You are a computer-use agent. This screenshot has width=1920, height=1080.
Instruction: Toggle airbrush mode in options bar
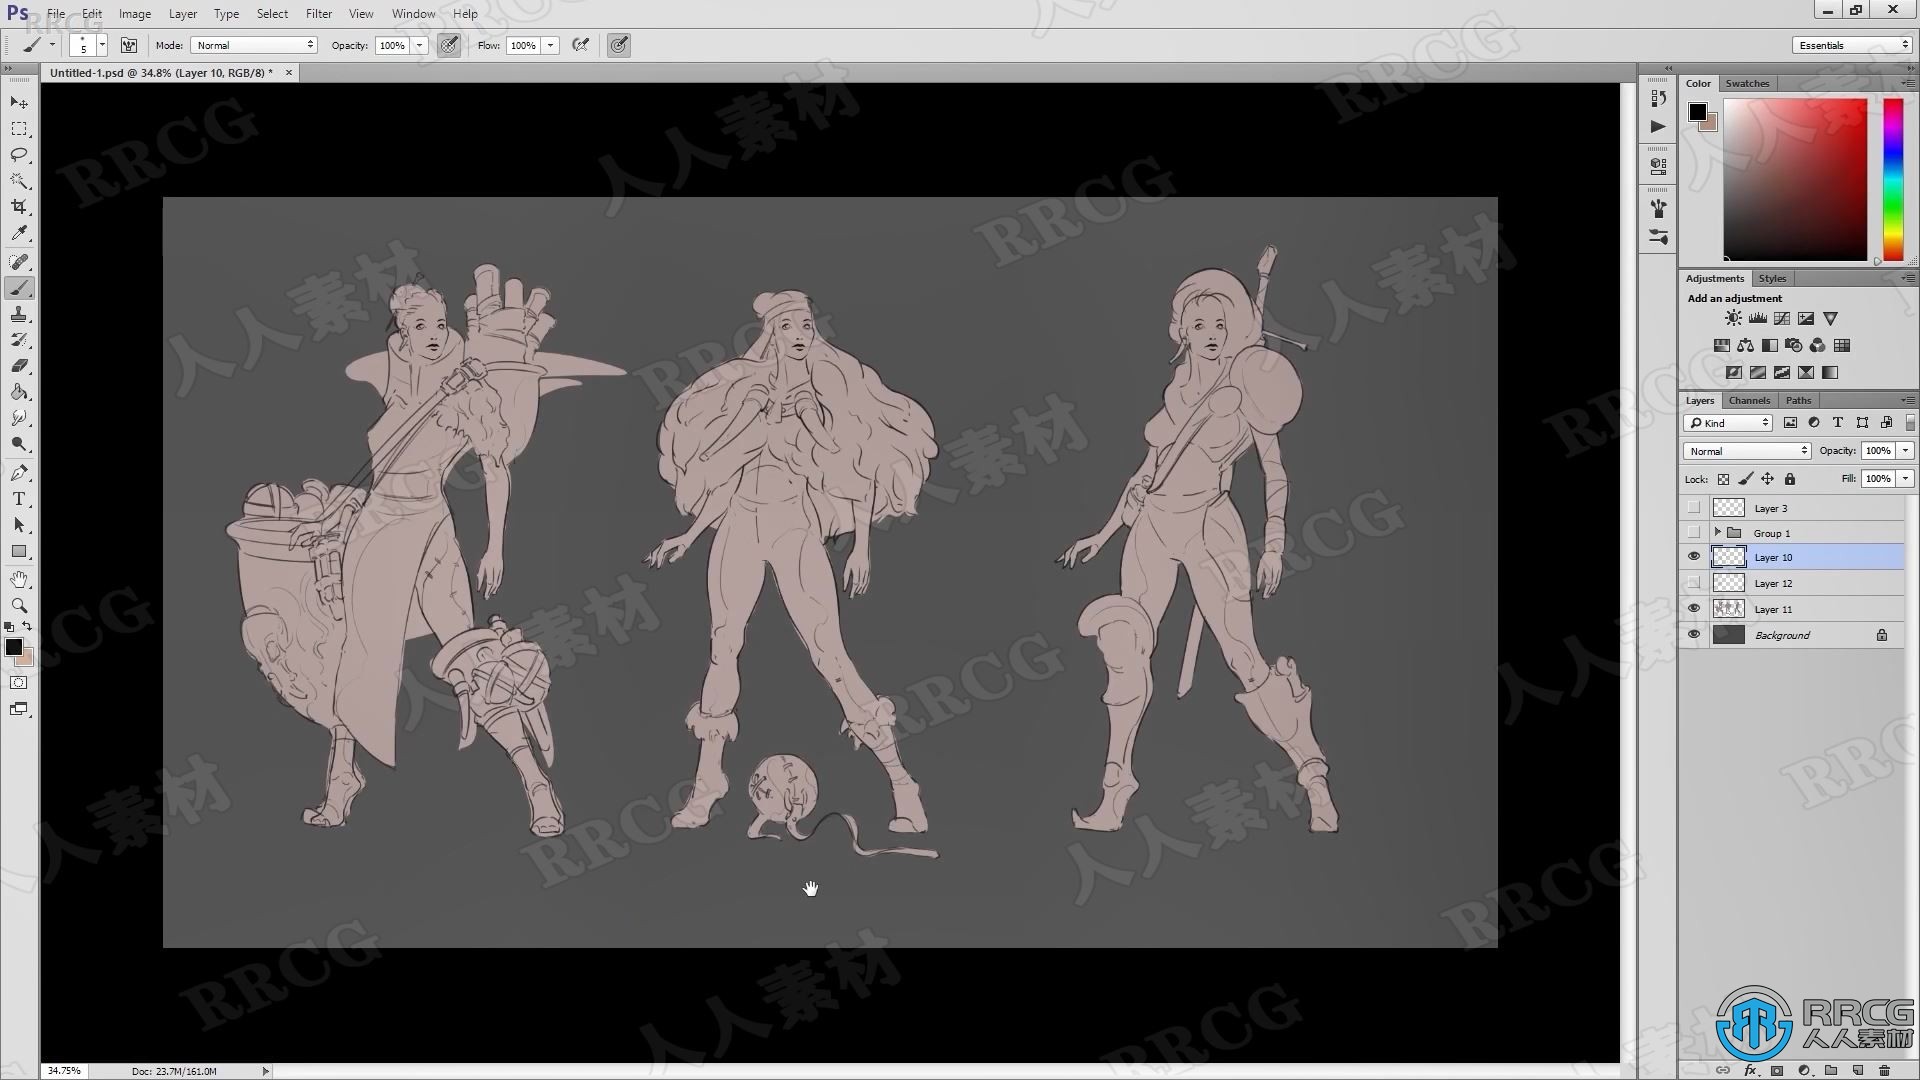[580, 45]
